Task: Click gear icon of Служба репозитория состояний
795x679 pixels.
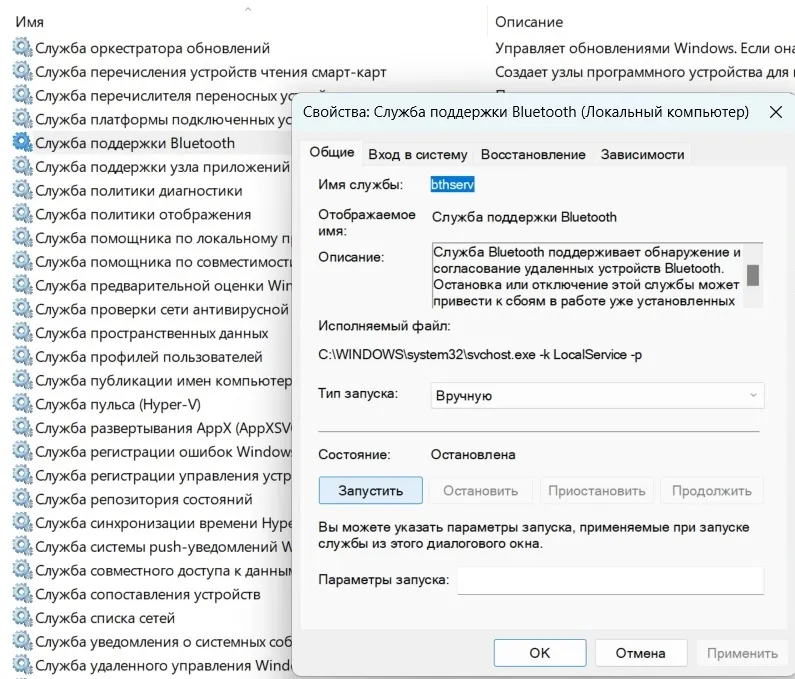Action: pos(22,498)
